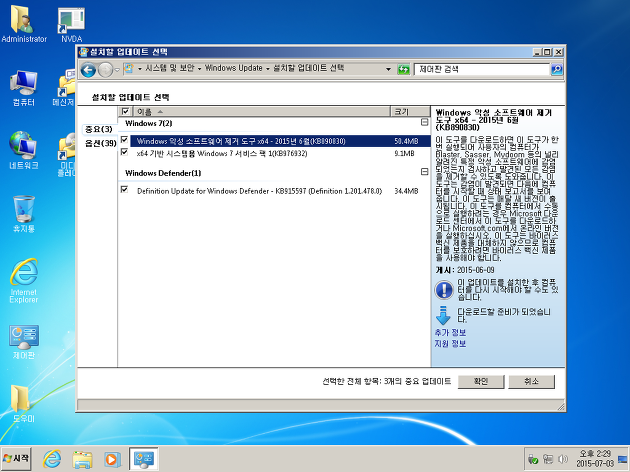Click the refresh button beside address bar
The width and height of the screenshot is (630, 472).
(x=403, y=69)
